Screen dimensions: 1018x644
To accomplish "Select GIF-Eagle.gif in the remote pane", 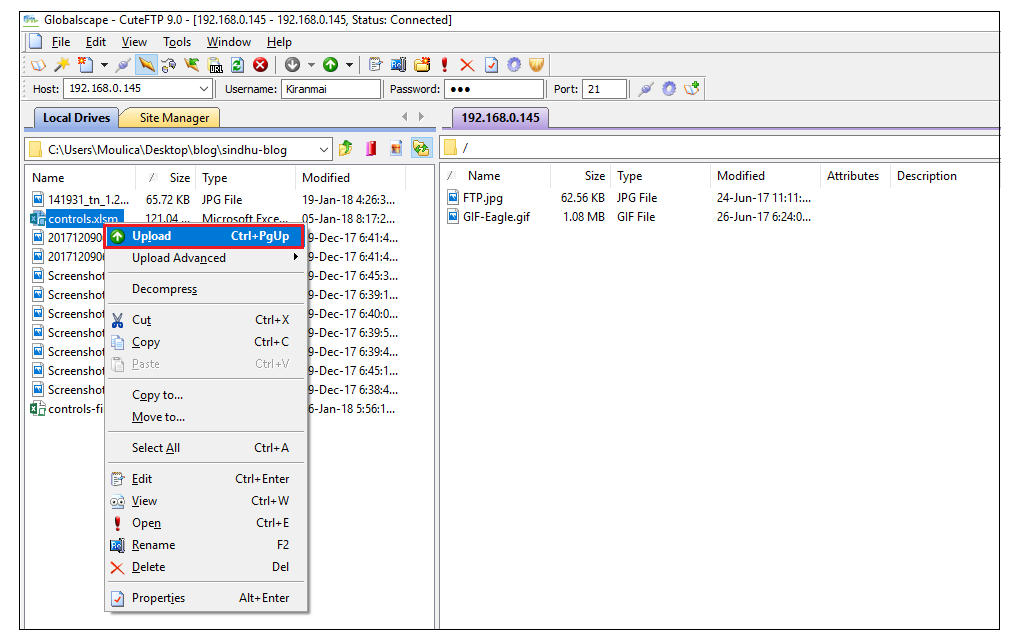I will (496, 217).
